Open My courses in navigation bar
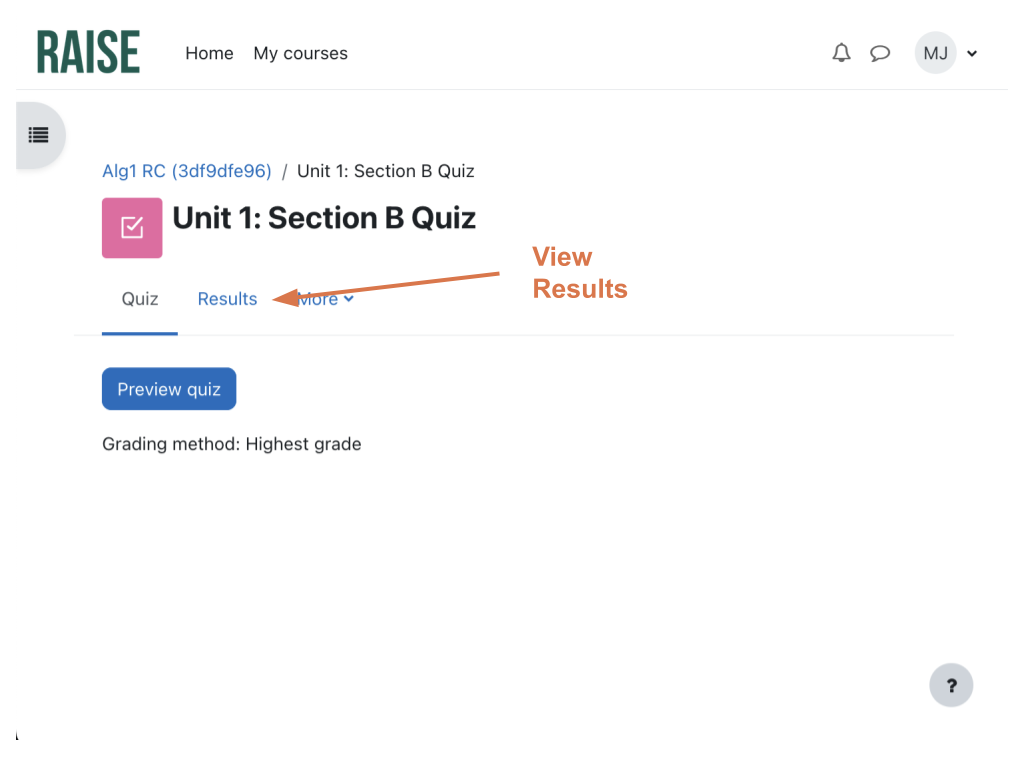Viewport: 1024px width, 768px height. (x=300, y=53)
